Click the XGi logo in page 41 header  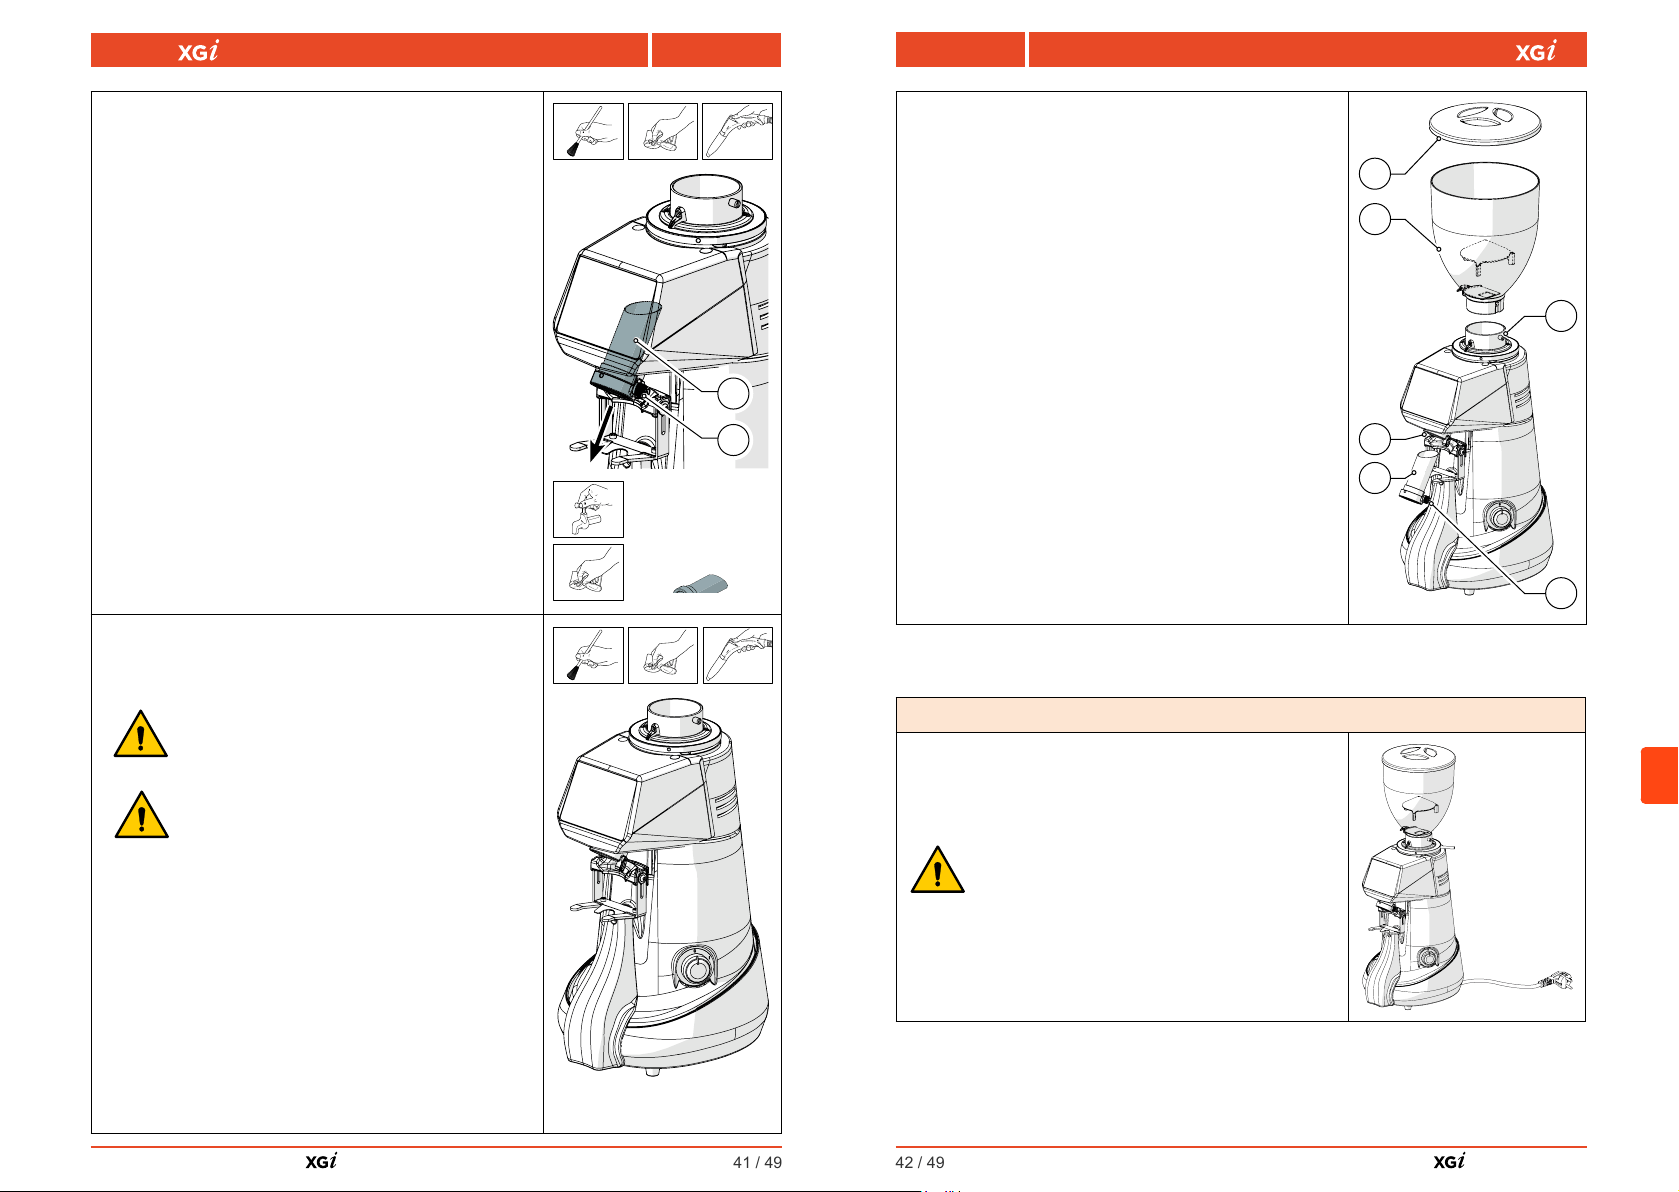click(198, 51)
